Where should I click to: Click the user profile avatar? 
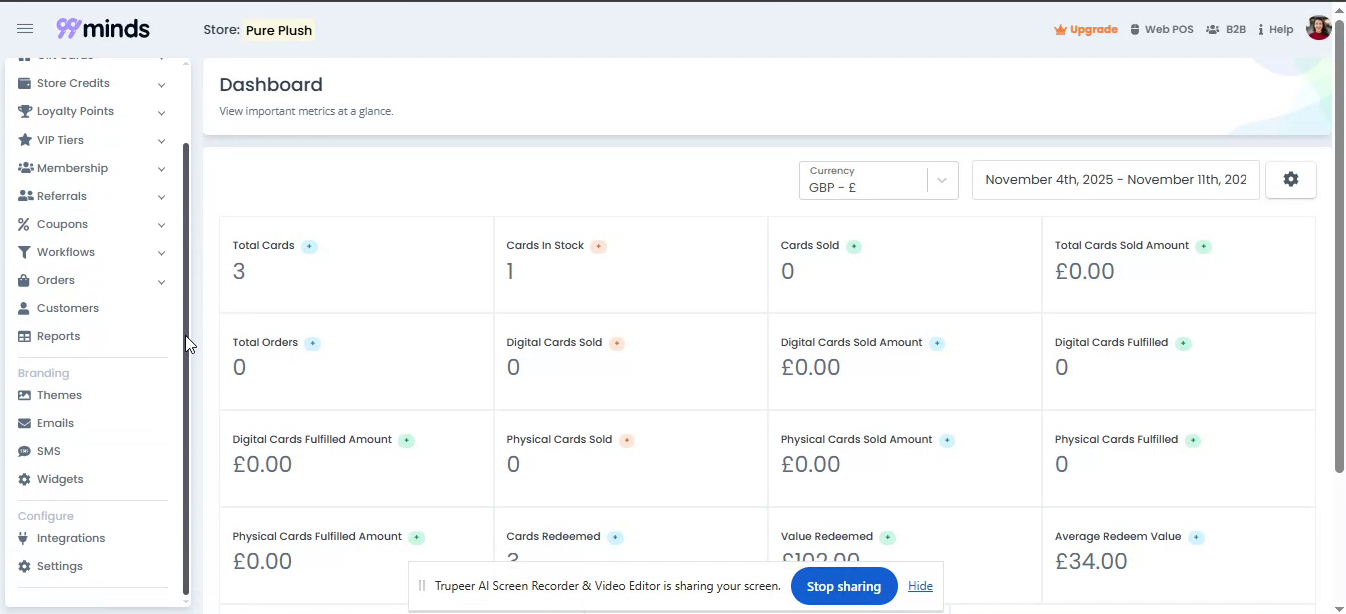click(1318, 29)
